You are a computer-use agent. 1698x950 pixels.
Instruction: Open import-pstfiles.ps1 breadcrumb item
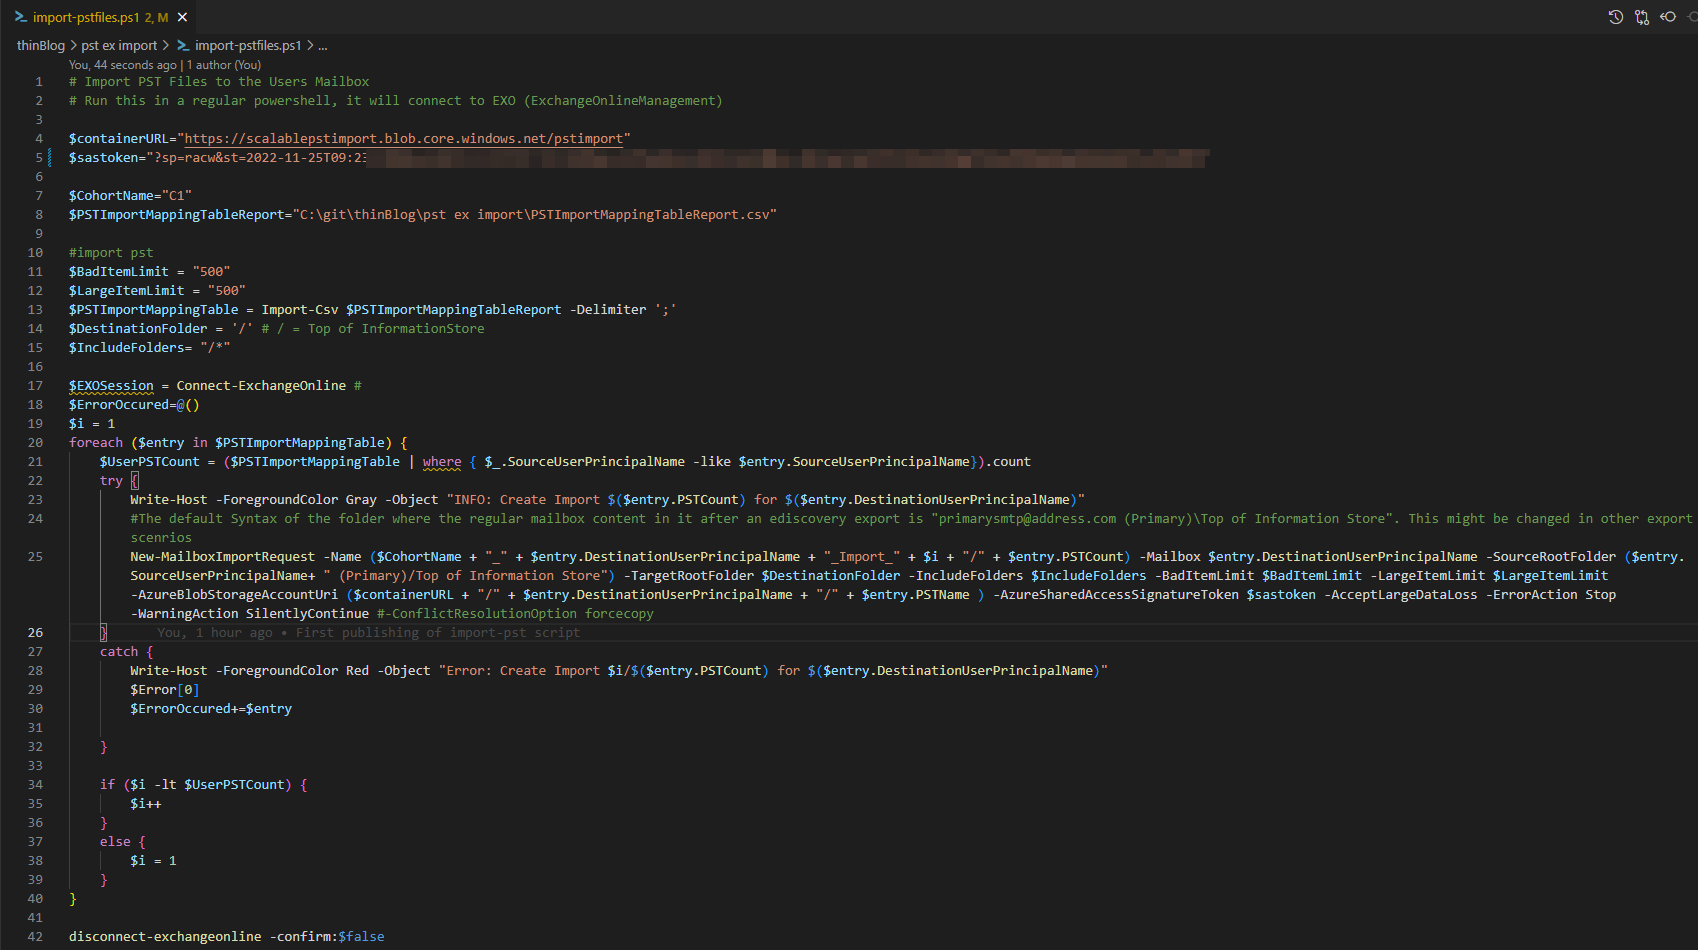pos(248,45)
